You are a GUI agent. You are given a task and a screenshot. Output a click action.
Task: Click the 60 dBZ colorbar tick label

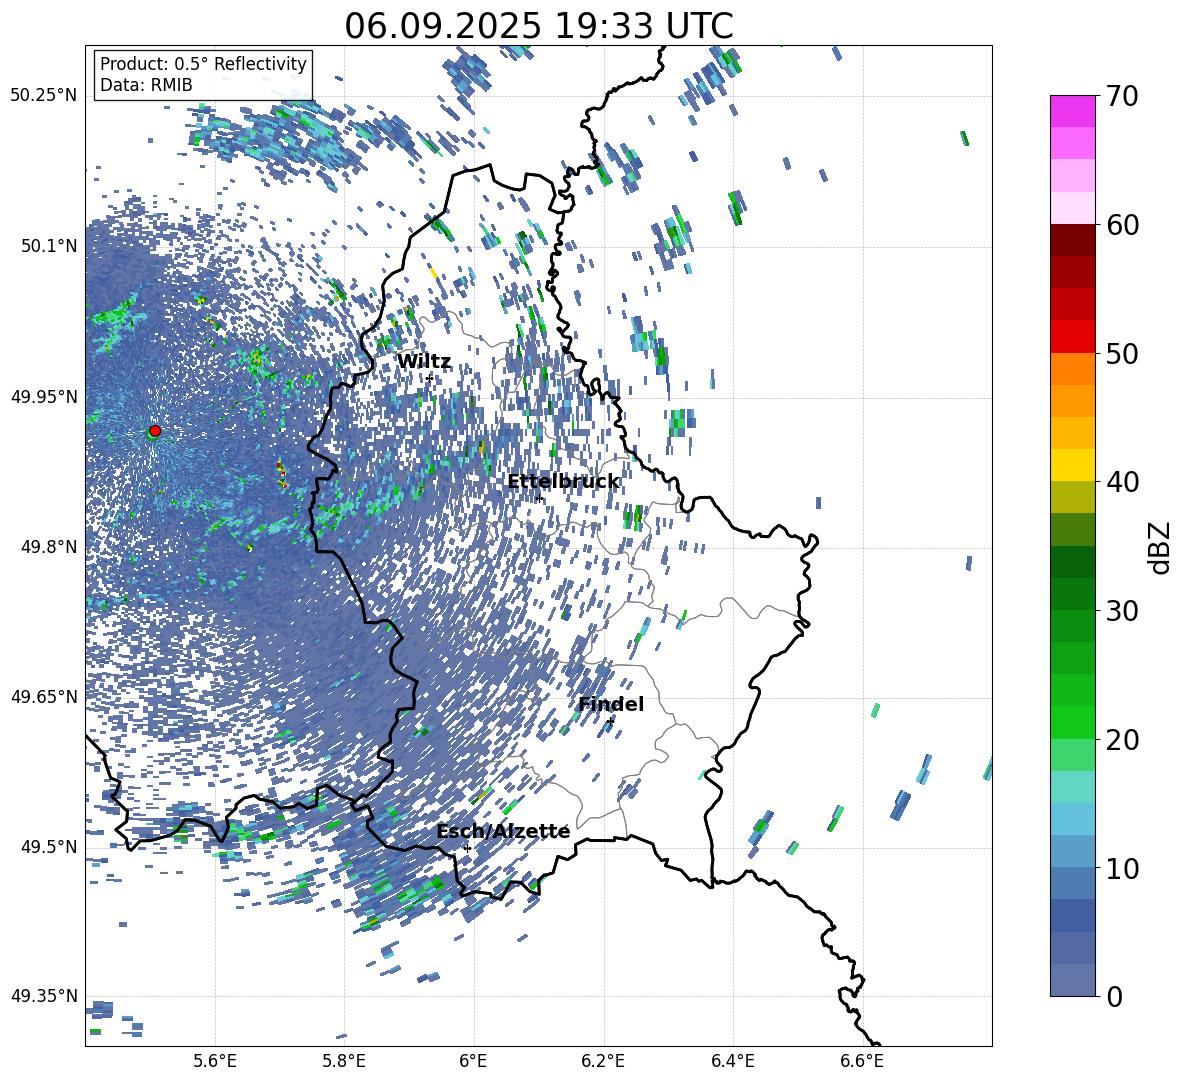point(1122,225)
